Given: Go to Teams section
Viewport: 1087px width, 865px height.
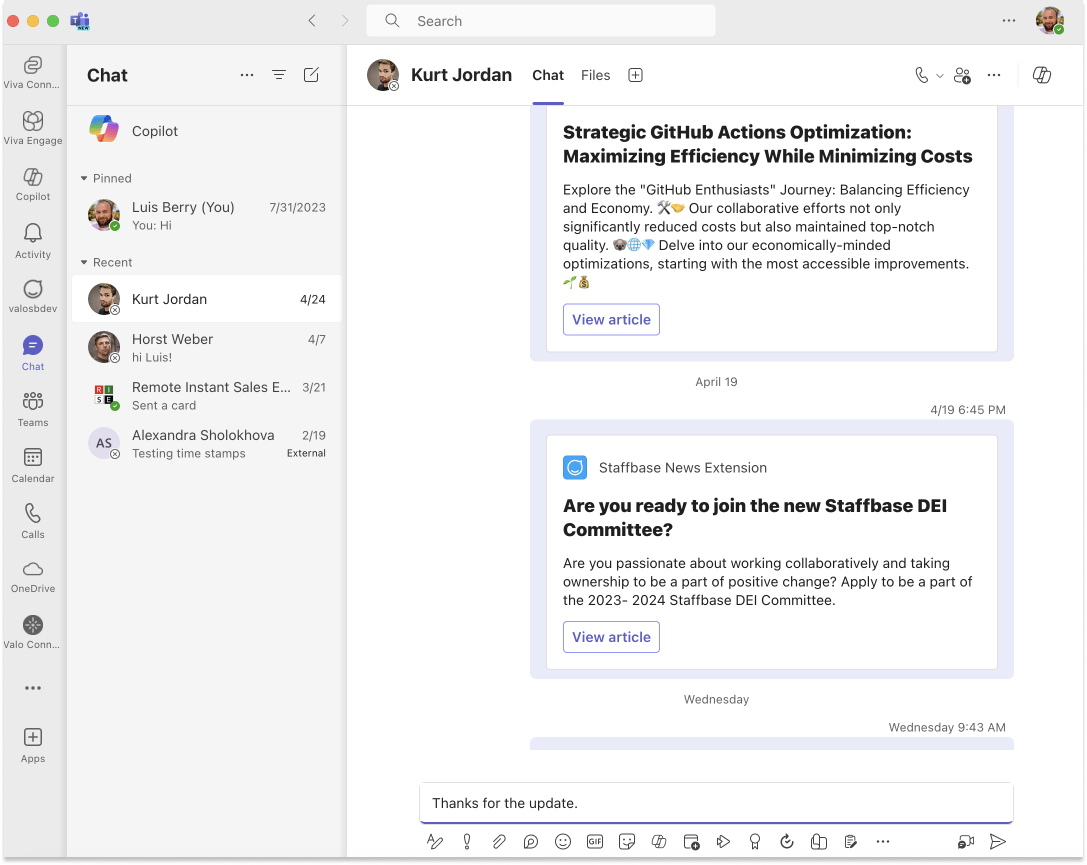Looking at the screenshot, I should 33,409.
